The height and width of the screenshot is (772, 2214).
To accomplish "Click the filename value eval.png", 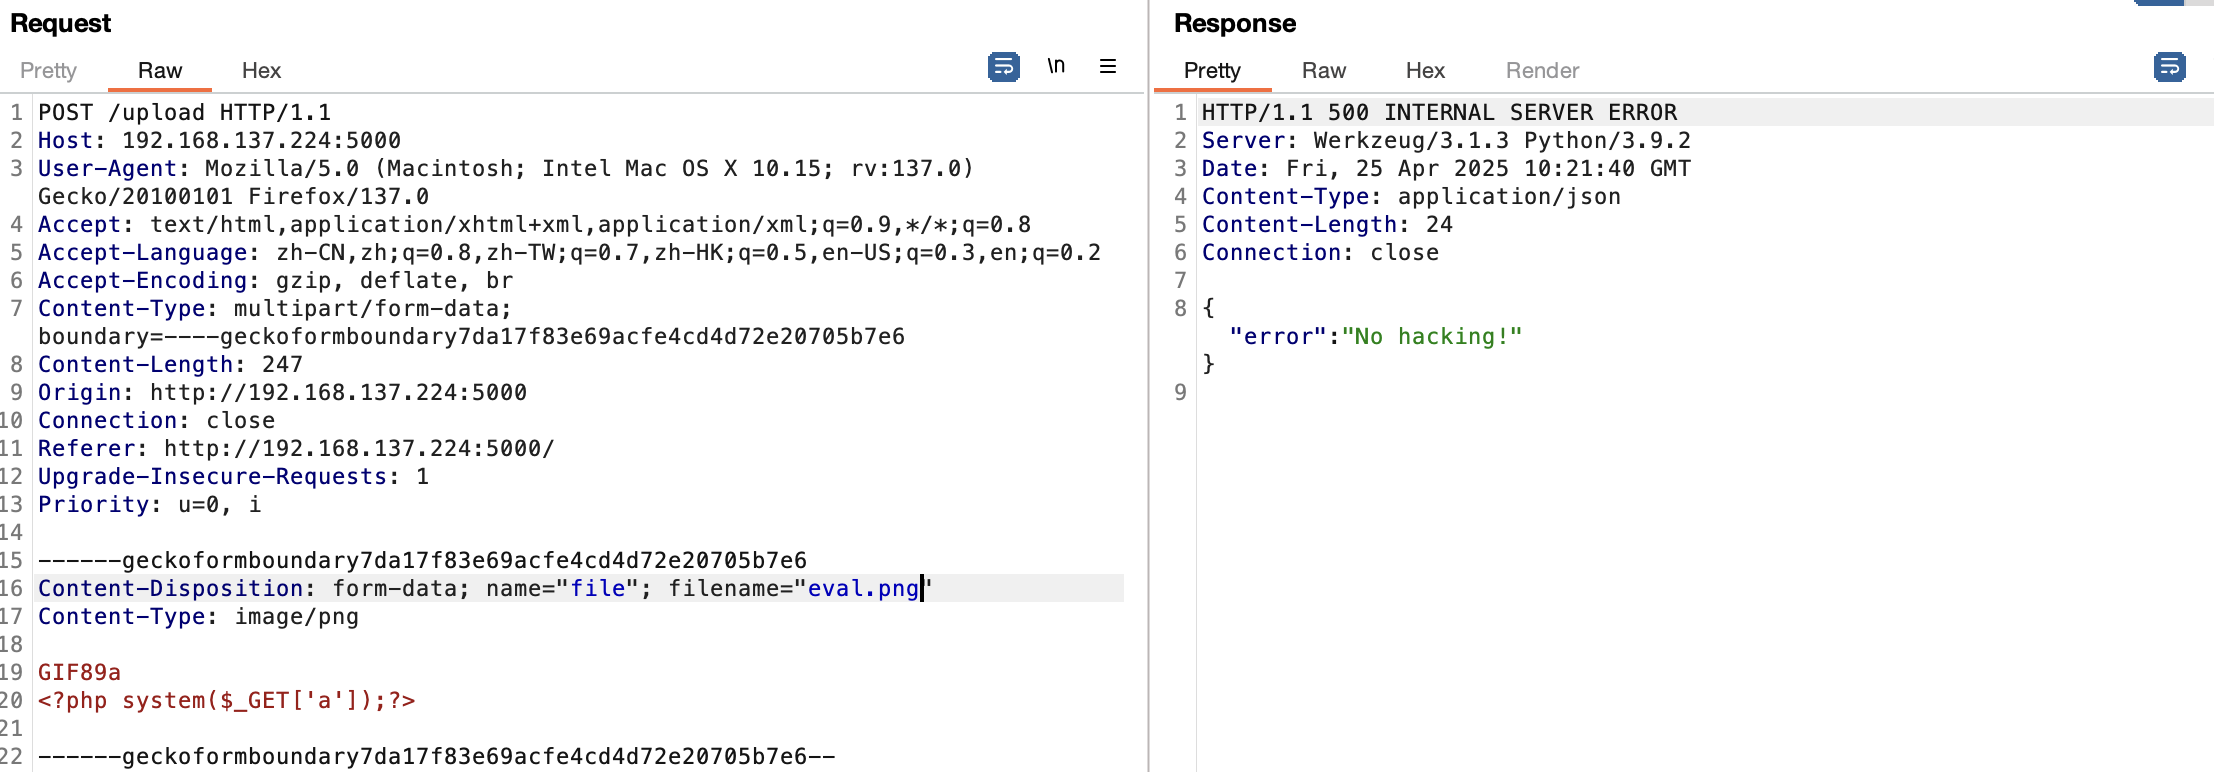I will point(863,588).
